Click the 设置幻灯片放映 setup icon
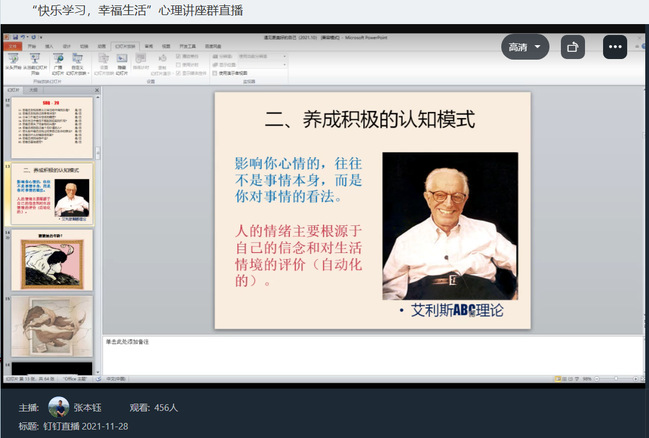This screenshot has height=438, width=649. (103, 62)
